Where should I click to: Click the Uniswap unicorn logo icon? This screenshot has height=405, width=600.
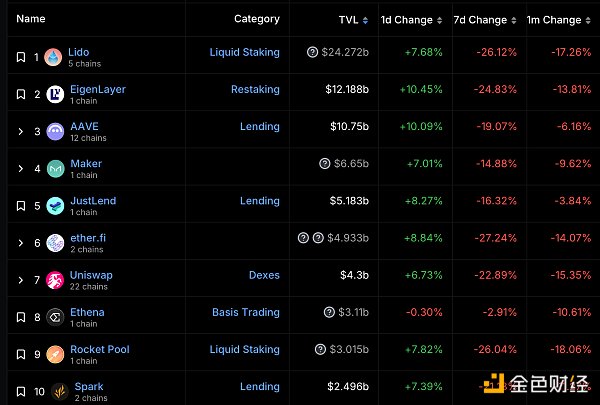(55, 281)
